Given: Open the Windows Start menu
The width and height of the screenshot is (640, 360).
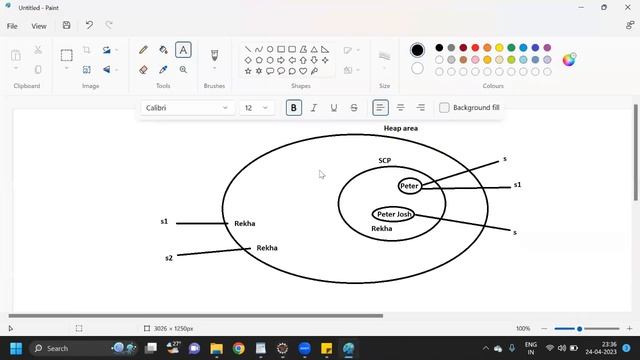Looking at the screenshot, I should tap(16, 349).
